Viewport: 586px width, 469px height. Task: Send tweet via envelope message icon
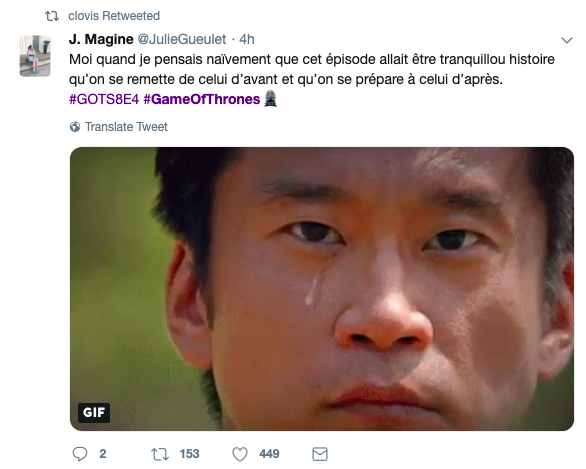coord(320,454)
